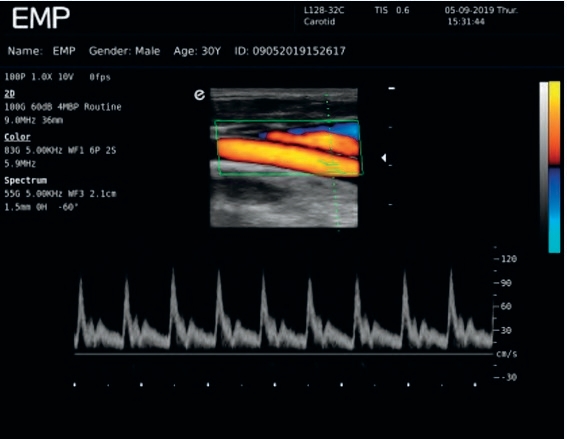567x439 pixels.
Task: Click the cm/s baseline unit label
Action: 507,354
